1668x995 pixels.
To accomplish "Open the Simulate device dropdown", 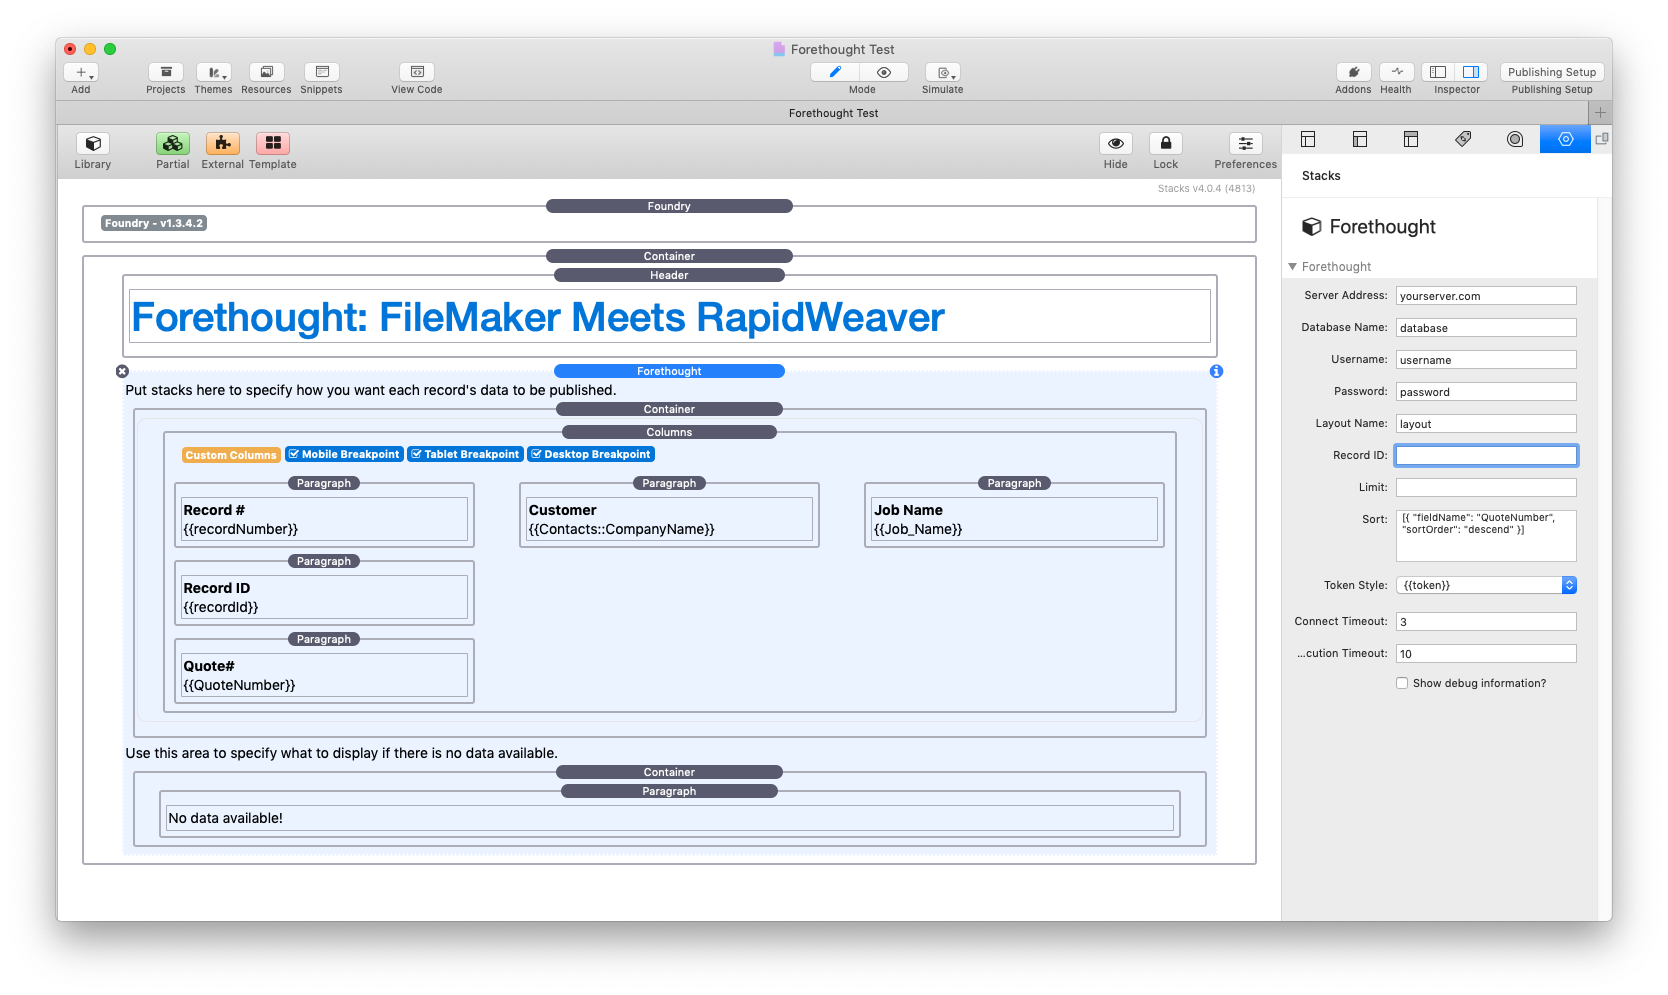I will 943,72.
